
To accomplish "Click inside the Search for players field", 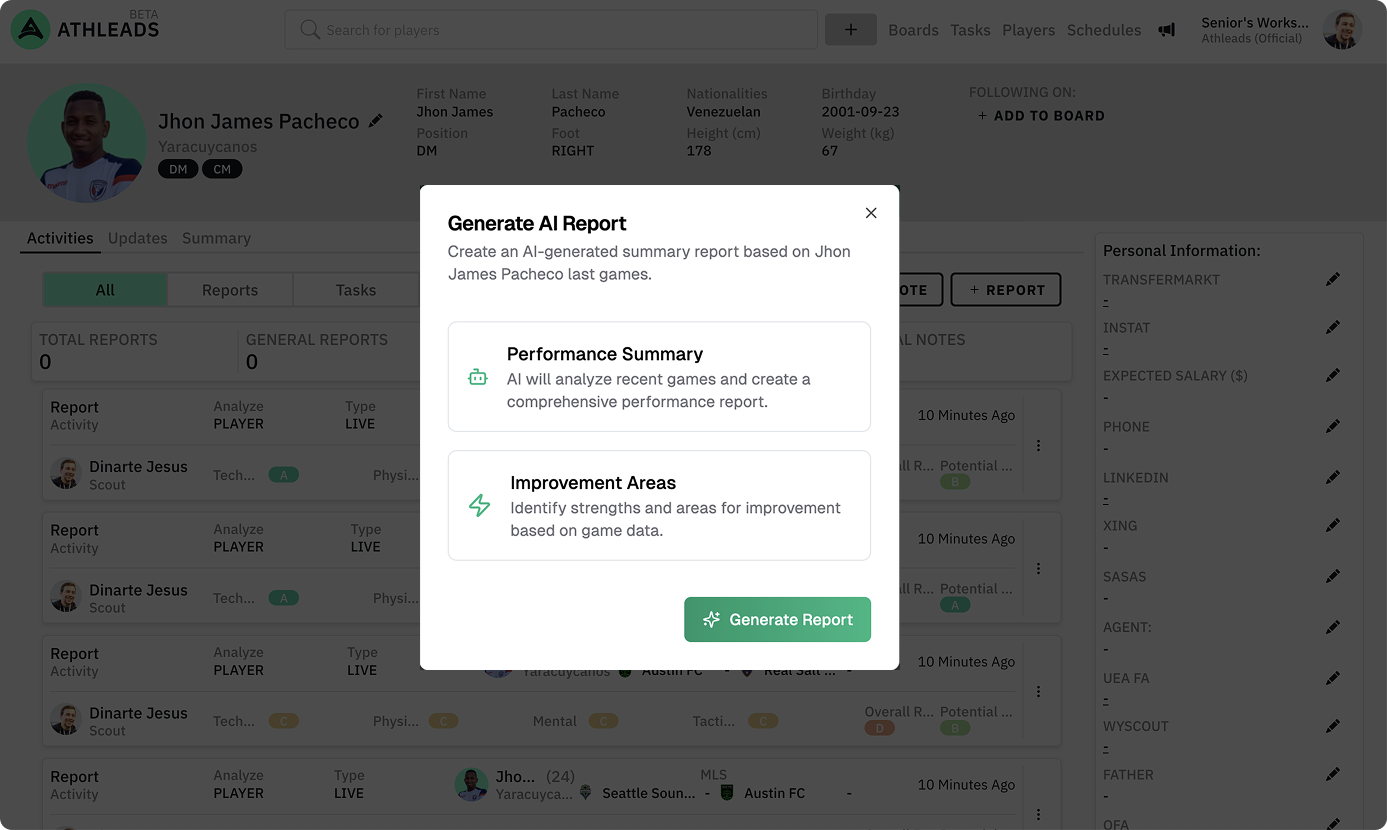I will (550, 30).
